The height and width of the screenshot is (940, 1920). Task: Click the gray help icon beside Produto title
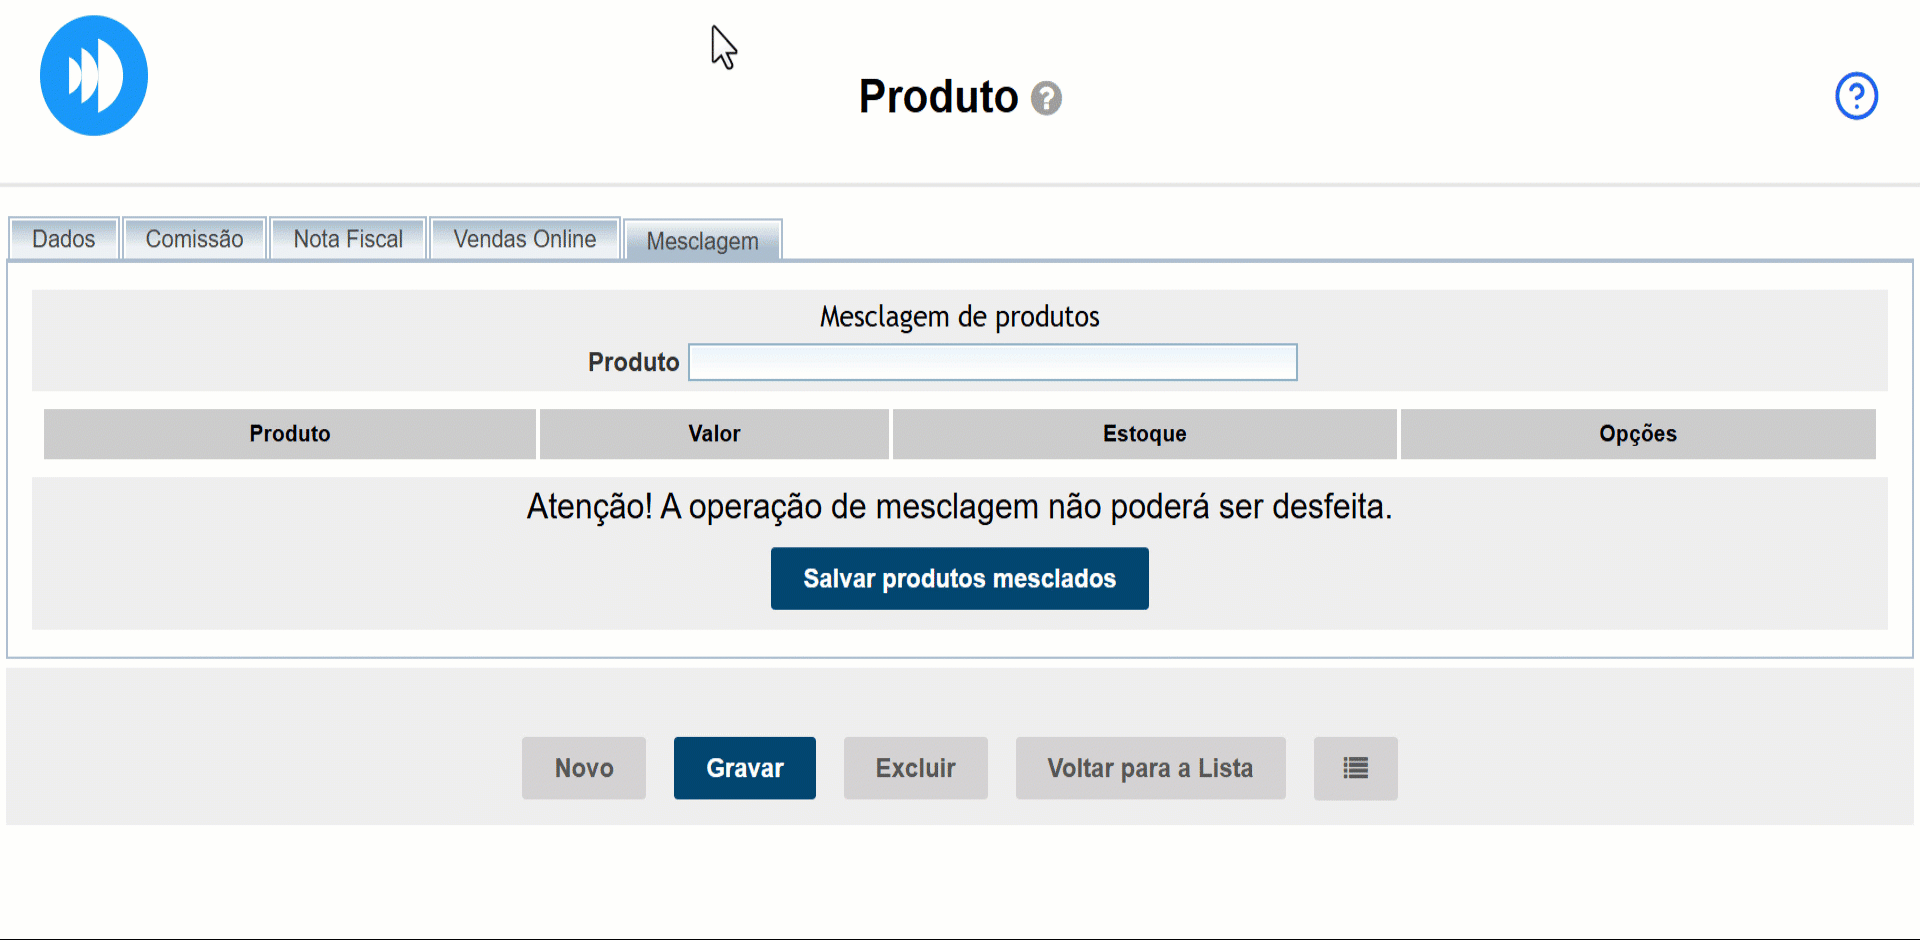[1046, 98]
